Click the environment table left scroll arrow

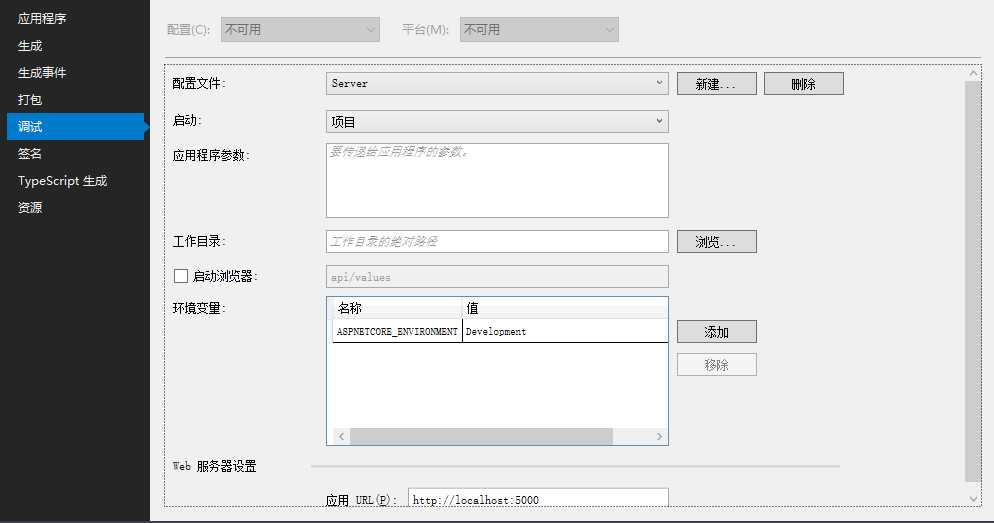[341, 436]
